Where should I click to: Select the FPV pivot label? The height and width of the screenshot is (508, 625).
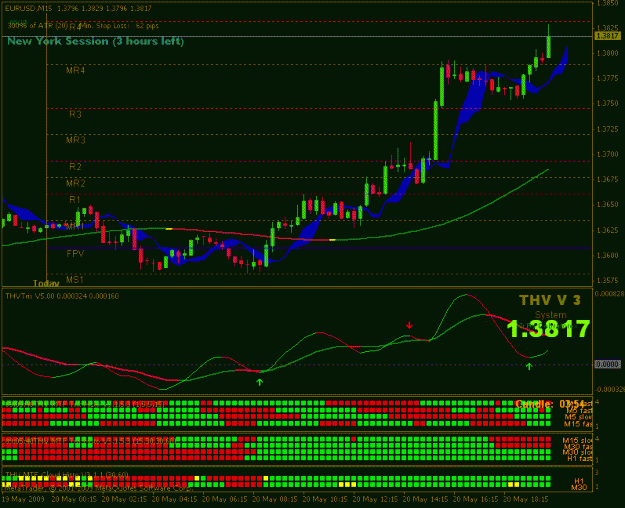[75, 254]
